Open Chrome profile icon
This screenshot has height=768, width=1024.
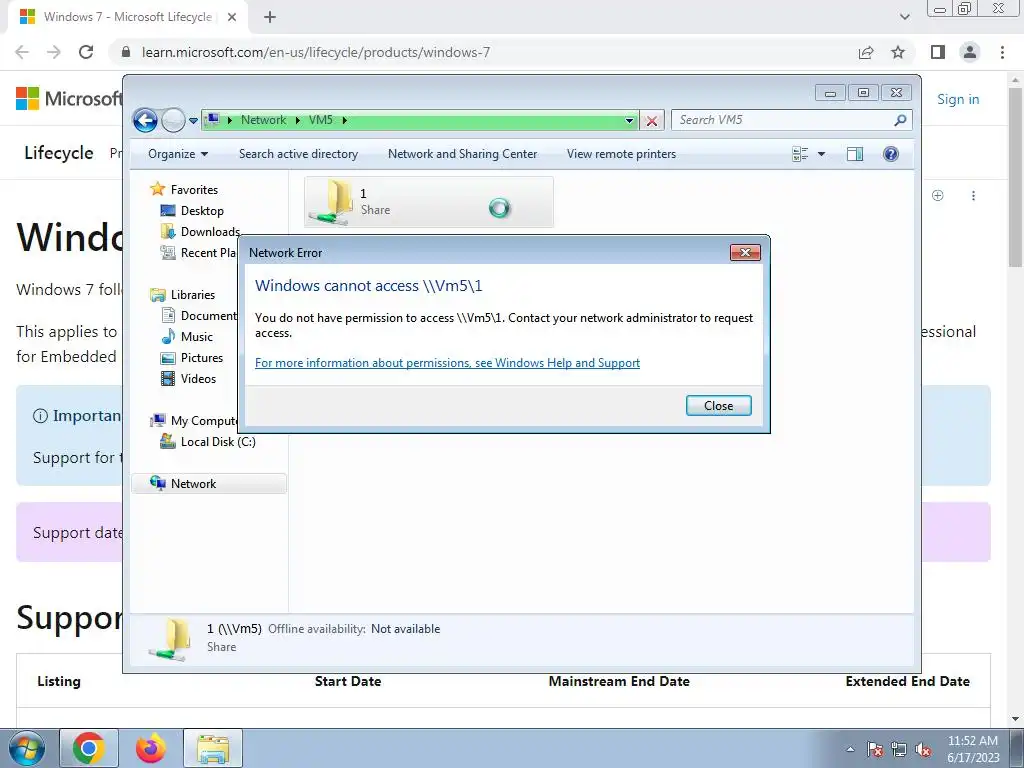tap(970, 52)
